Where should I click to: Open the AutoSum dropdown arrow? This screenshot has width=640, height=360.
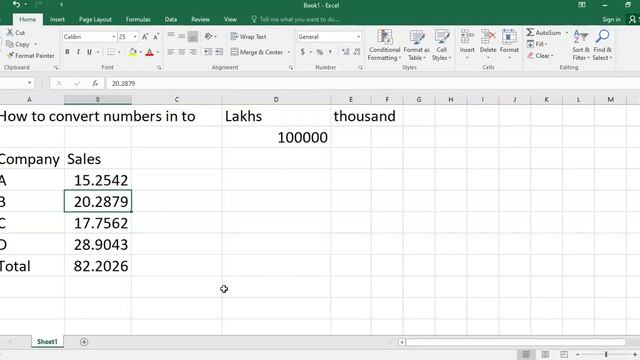567,33
